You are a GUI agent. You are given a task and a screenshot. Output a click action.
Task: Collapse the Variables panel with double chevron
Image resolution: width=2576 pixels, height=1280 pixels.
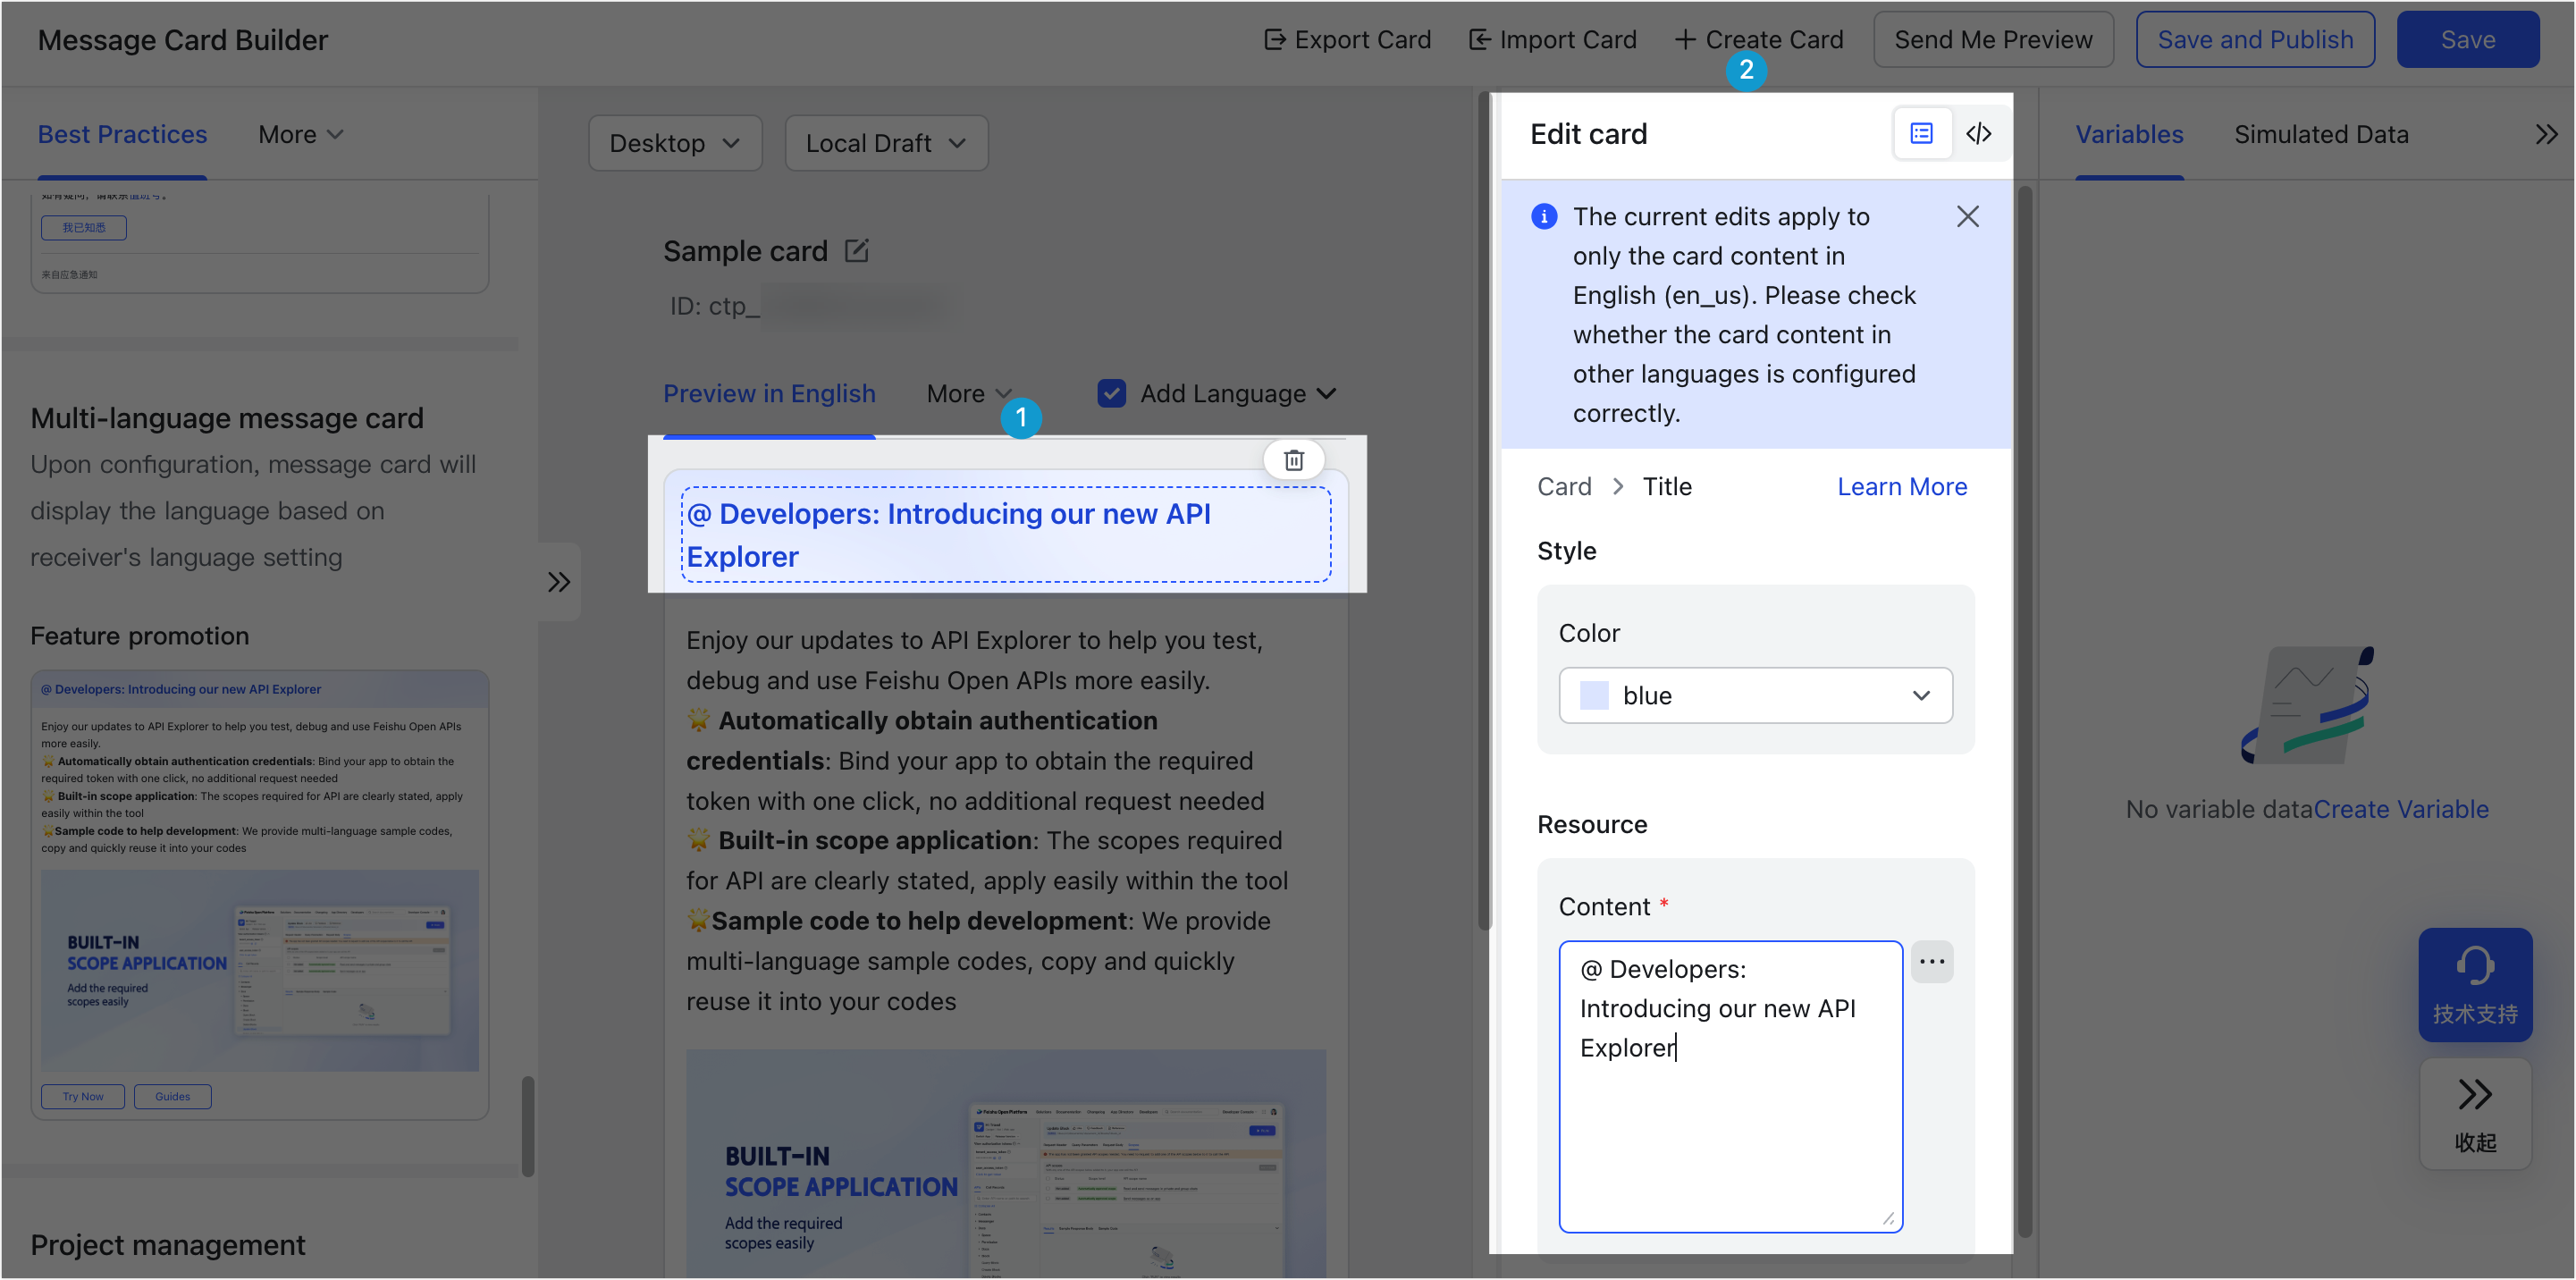(x=2546, y=134)
